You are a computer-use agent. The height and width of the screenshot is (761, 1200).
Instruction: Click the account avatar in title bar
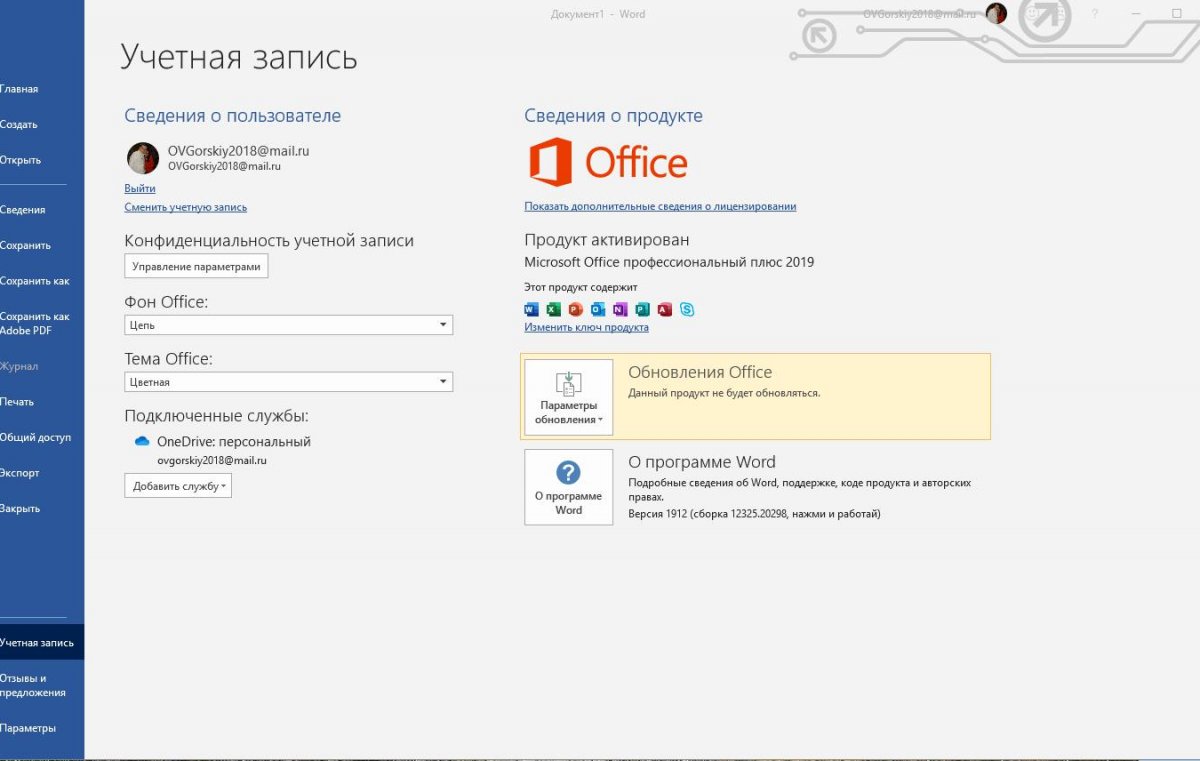click(996, 13)
